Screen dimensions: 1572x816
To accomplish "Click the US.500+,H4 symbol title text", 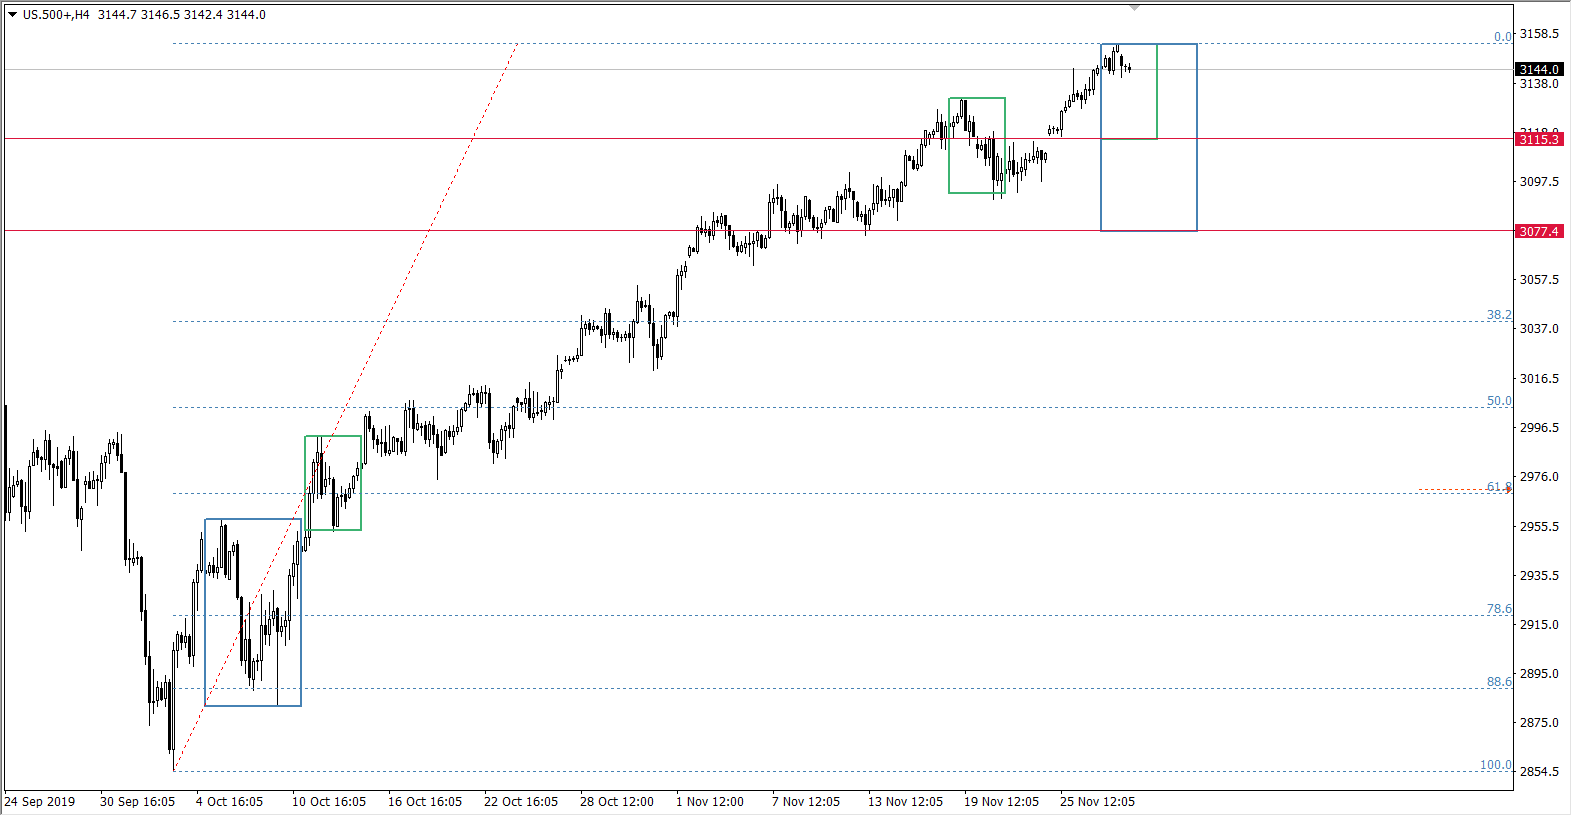I will tap(56, 15).
